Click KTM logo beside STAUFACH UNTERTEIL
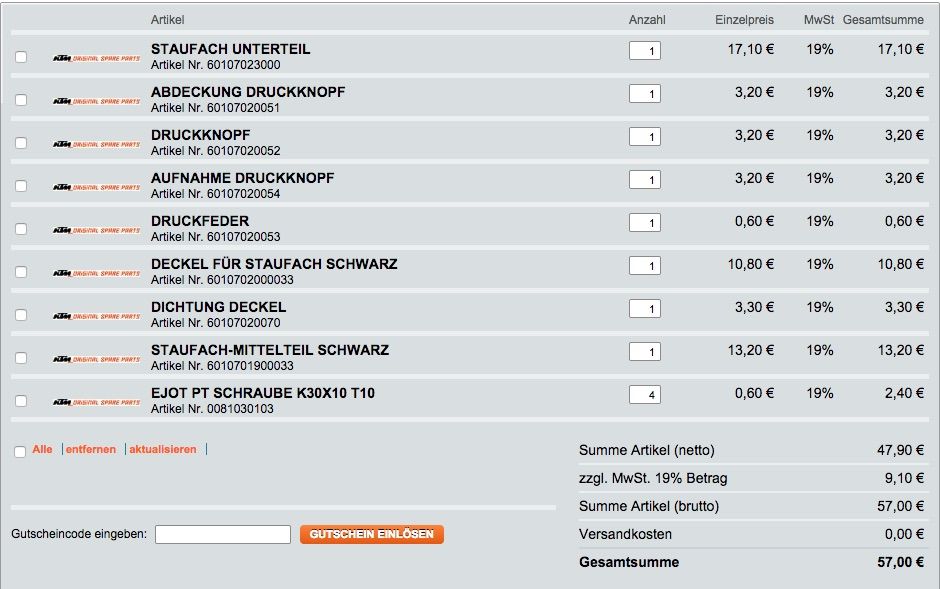Screen dimensions: 940x589 (x=96, y=58)
